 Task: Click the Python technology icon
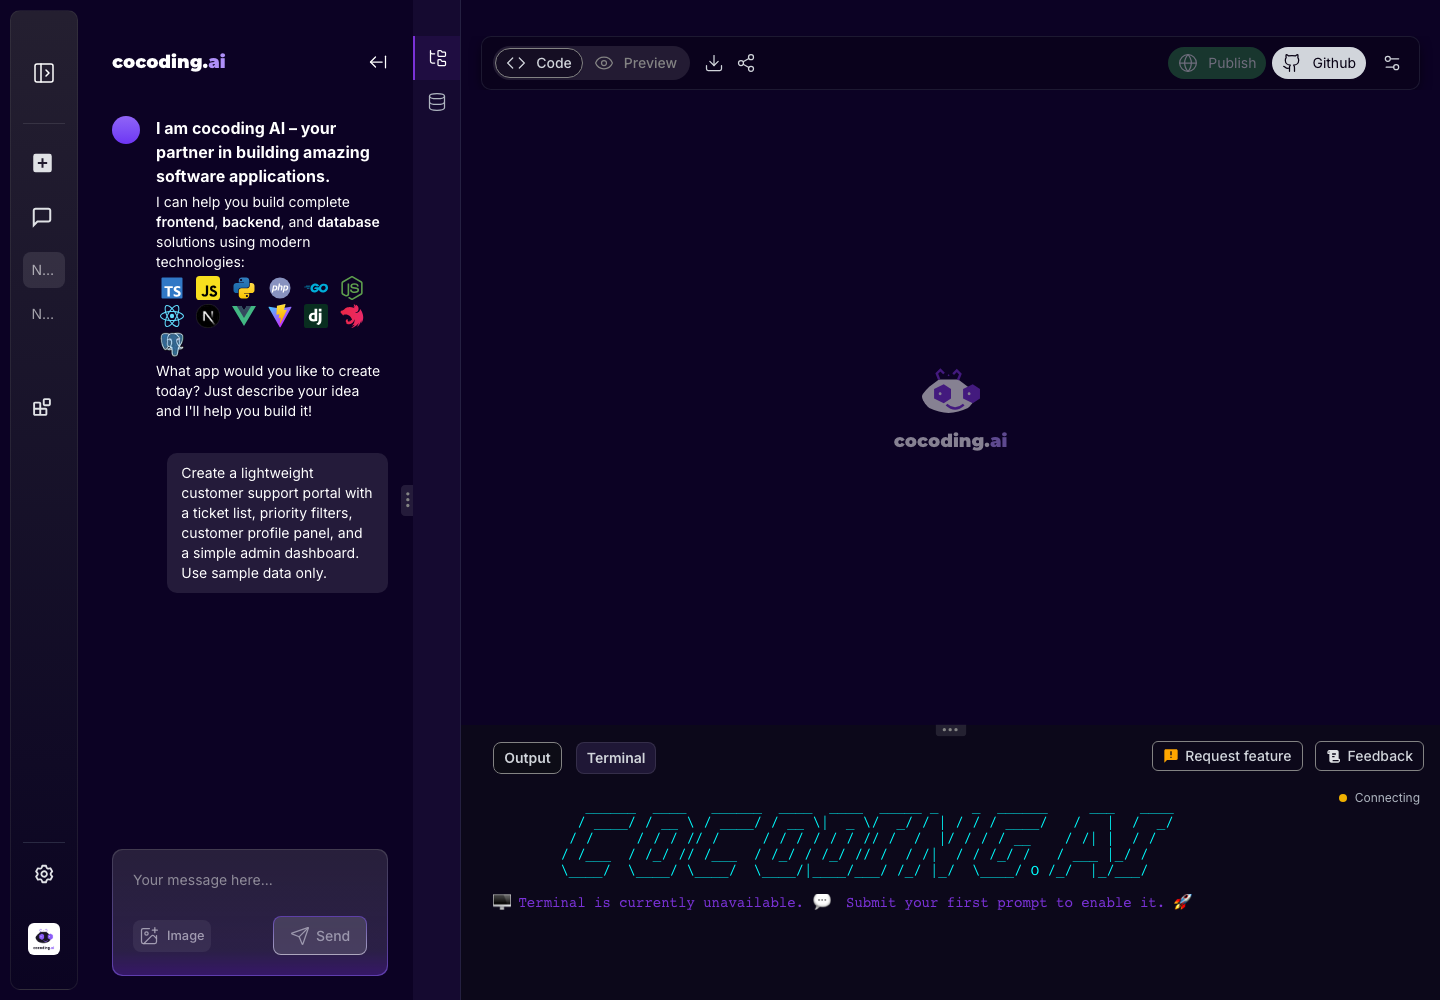click(x=244, y=289)
